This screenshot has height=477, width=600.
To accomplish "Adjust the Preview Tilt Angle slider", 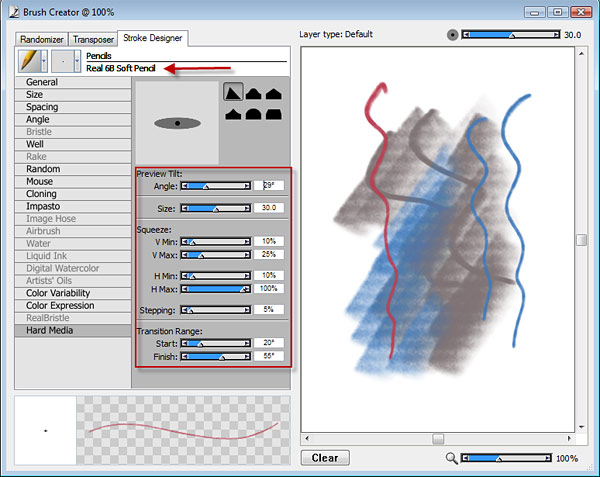I will [x=216, y=186].
